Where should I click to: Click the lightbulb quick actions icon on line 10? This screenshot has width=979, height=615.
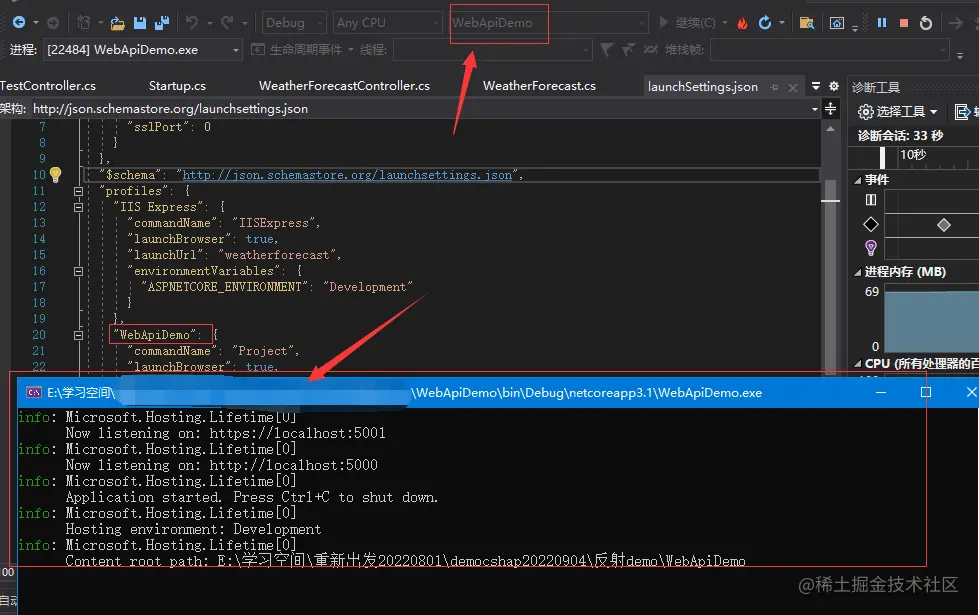[x=56, y=175]
